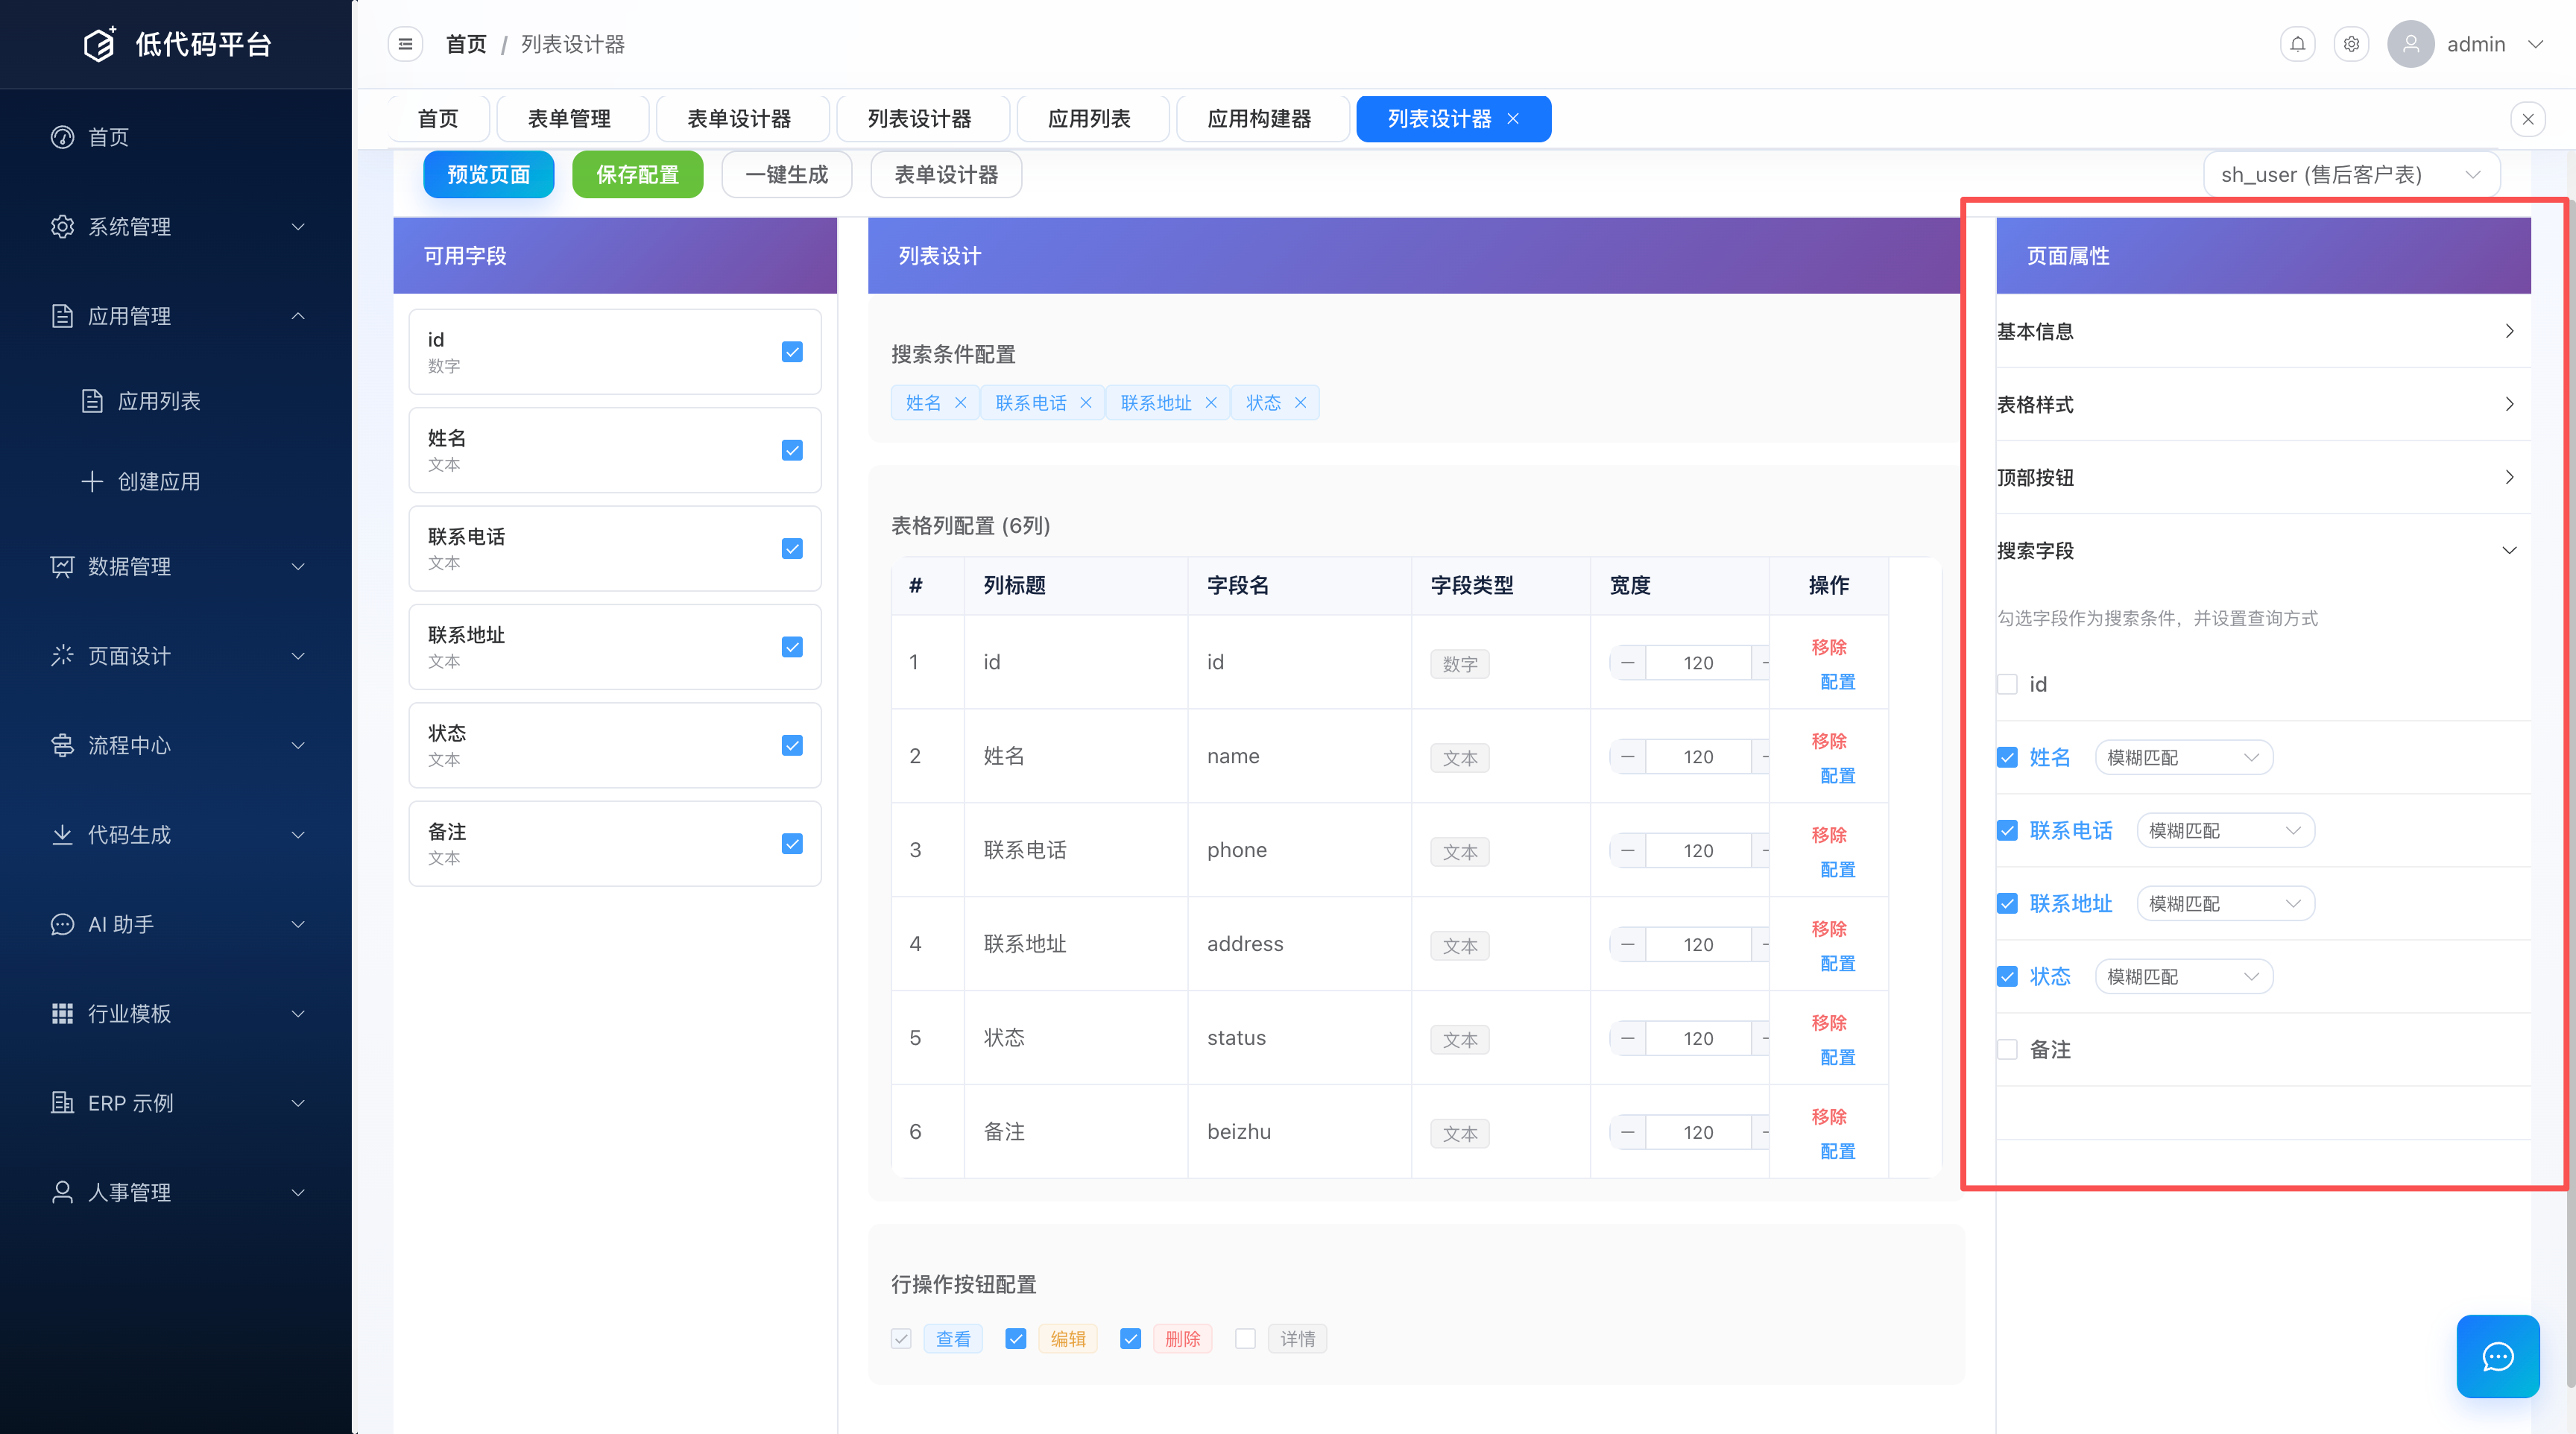The width and height of the screenshot is (2576, 1434).
Task: Uncheck the 备注 available field
Action: point(792,843)
